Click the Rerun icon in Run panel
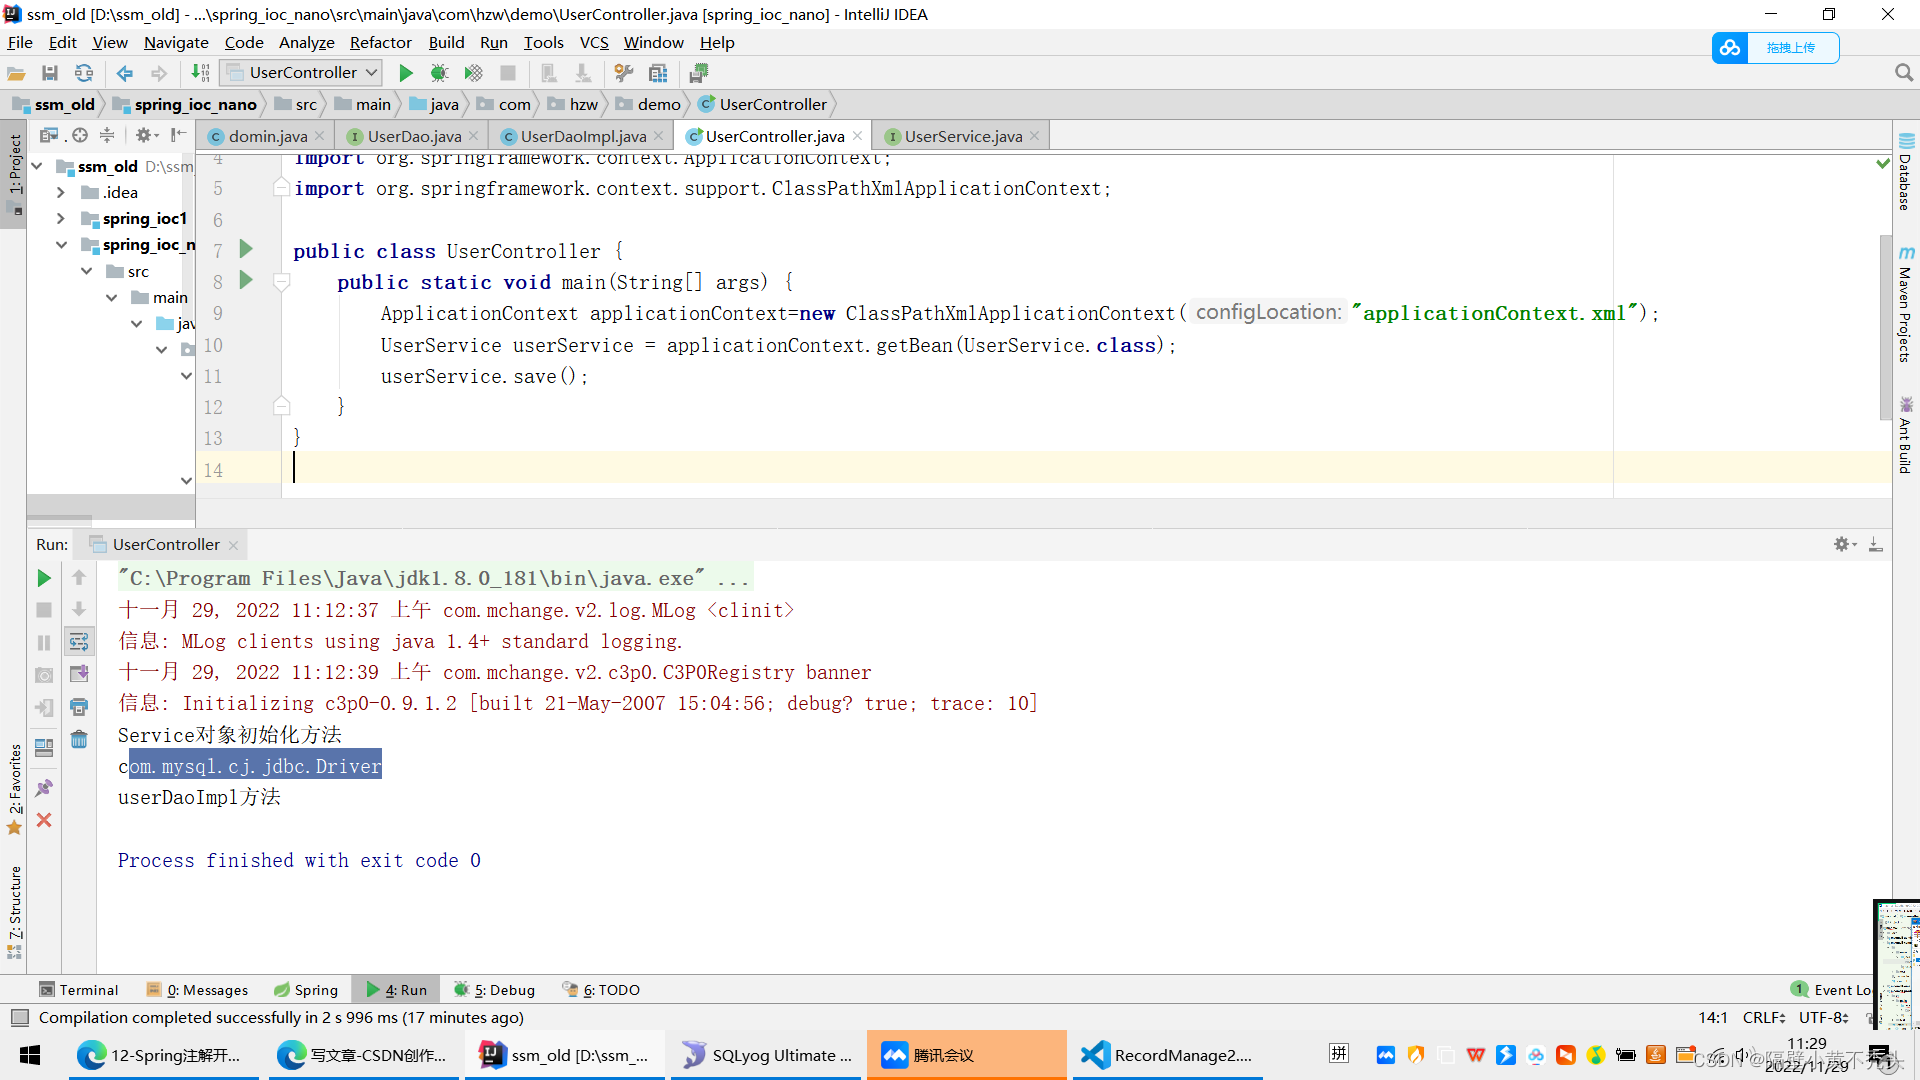Viewport: 1920px width, 1080px height. click(x=44, y=578)
